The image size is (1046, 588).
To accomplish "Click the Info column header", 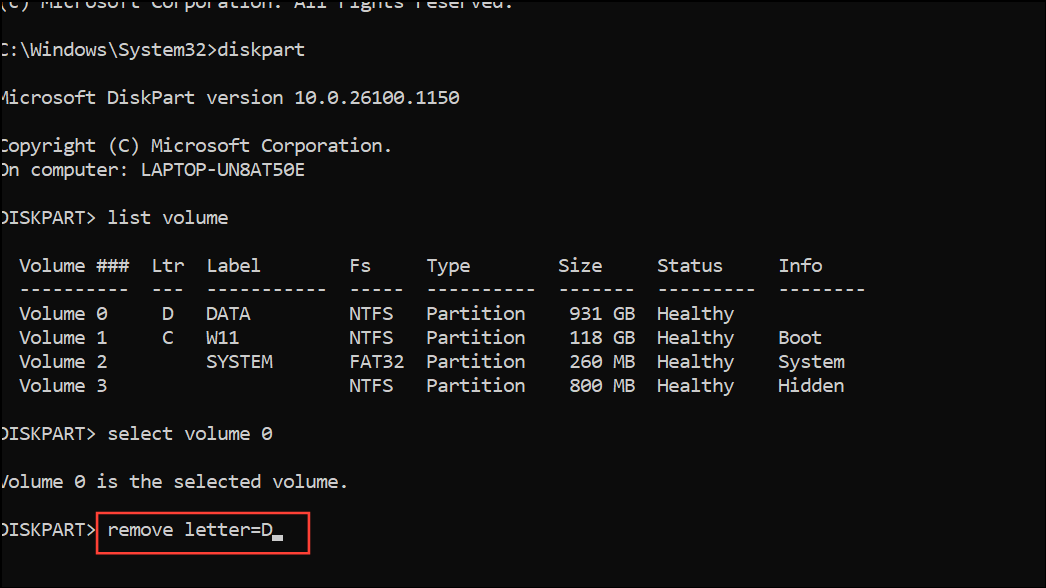I will pyautogui.click(x=800, y=266).
